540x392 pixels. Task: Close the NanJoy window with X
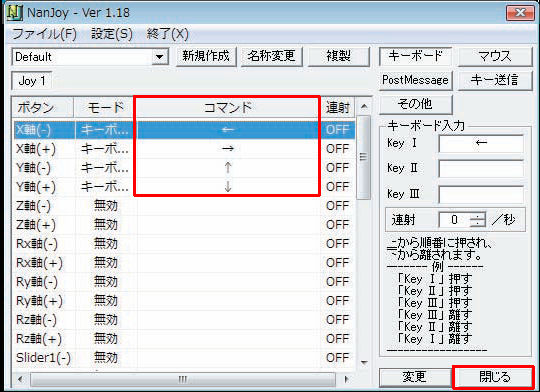pos(520,13)
